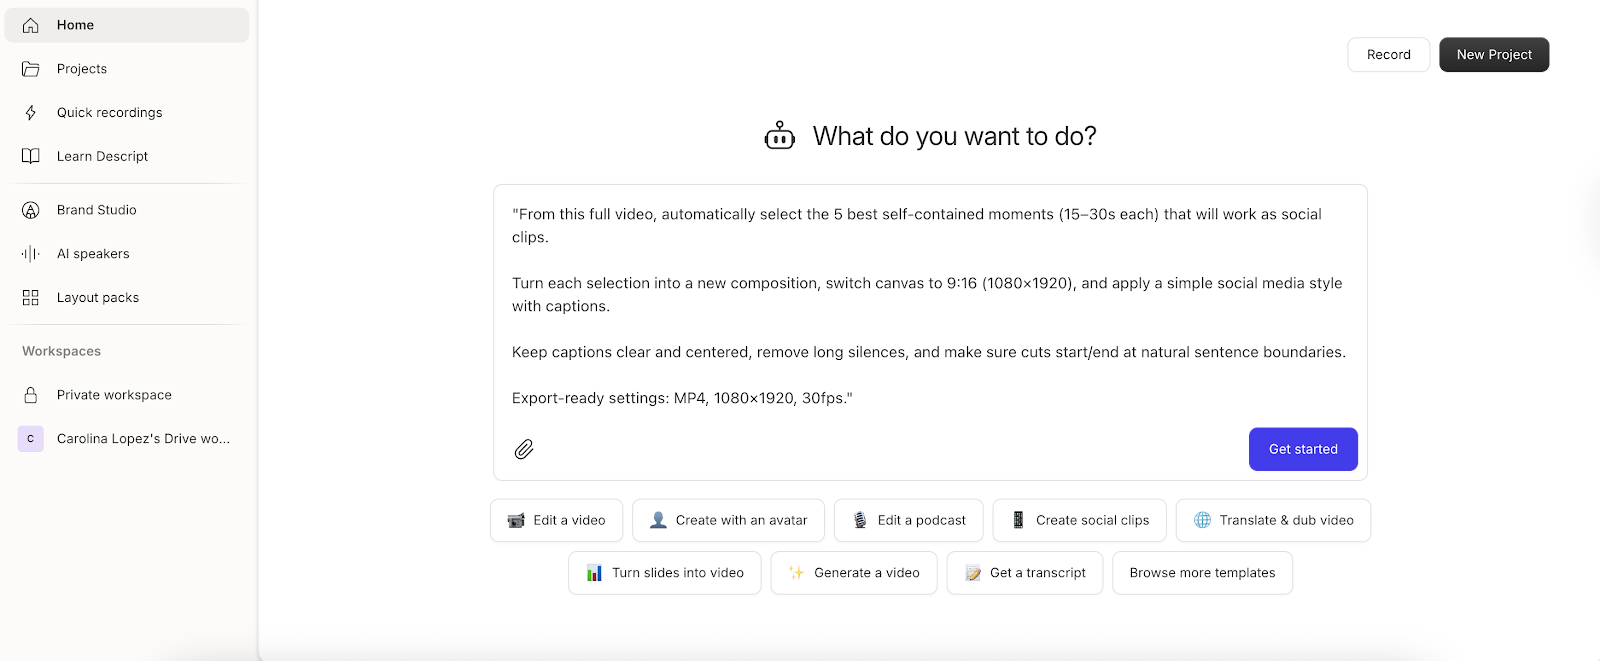The width and height of the screenshot is (1600, 661).
Task: Click the Record button
Action: [x=1388, y=55]
